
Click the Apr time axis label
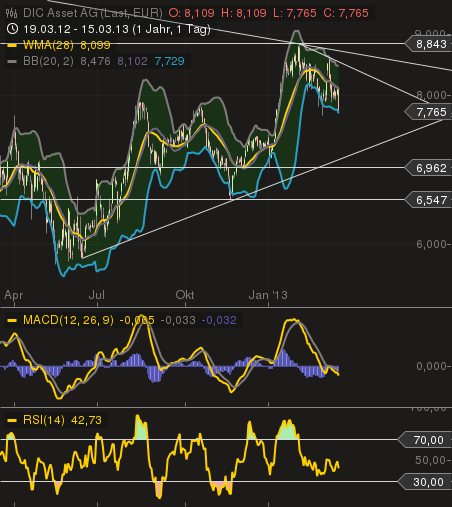pos(14,295)
